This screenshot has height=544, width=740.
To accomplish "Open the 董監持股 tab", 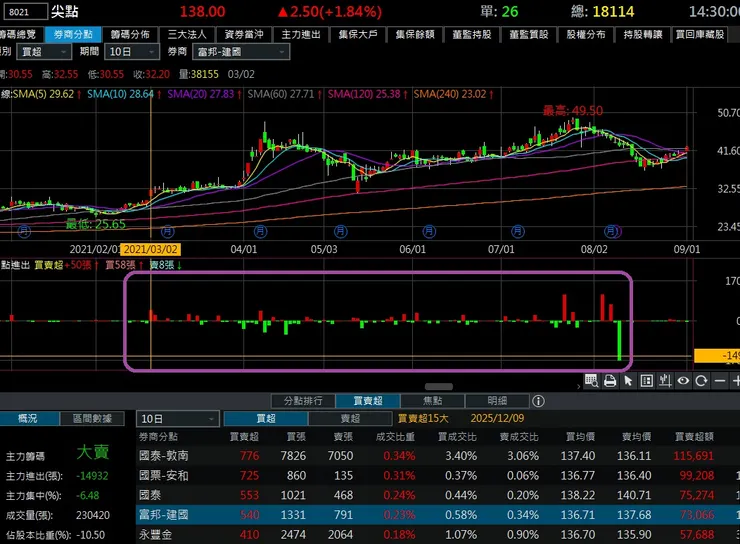I will 472,34.
